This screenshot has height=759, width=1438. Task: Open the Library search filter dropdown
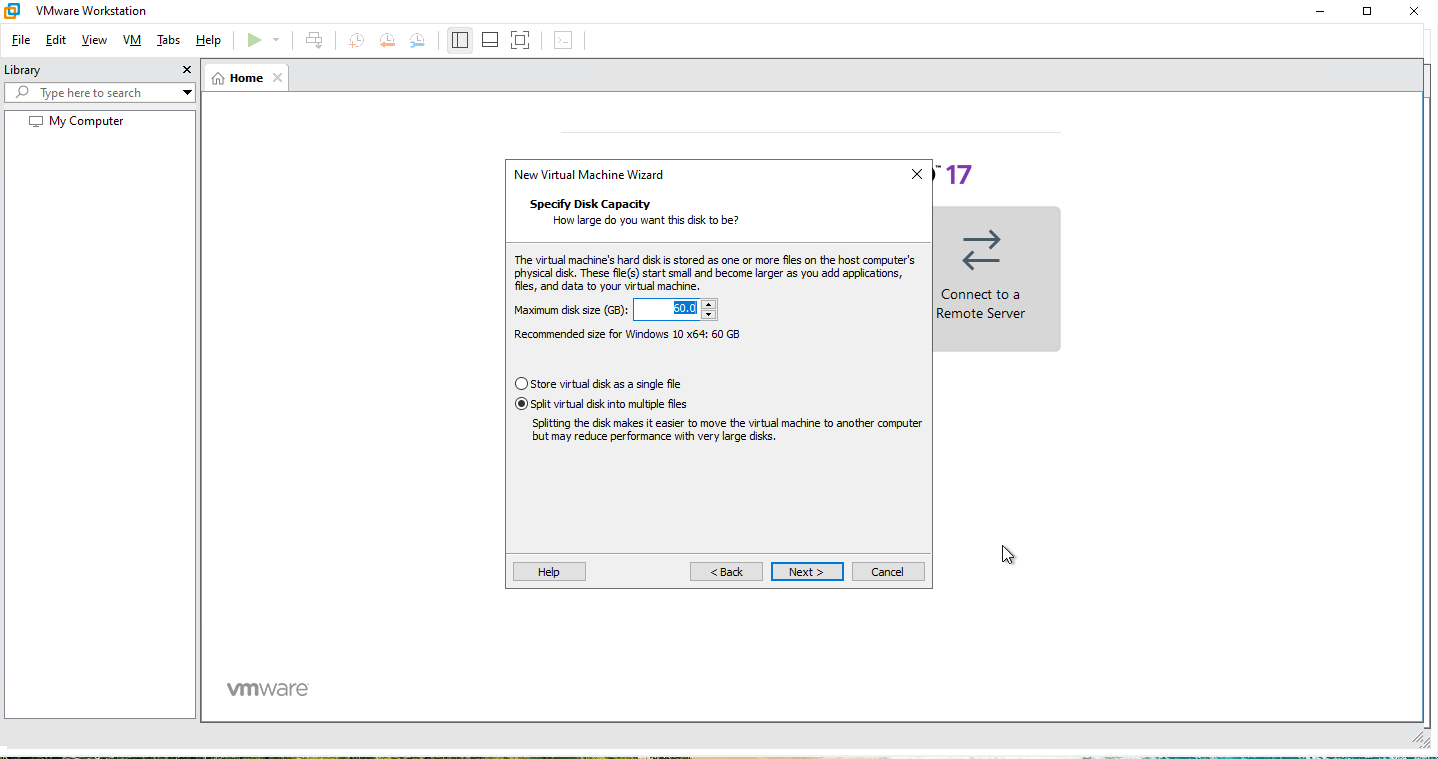[187, 93]
